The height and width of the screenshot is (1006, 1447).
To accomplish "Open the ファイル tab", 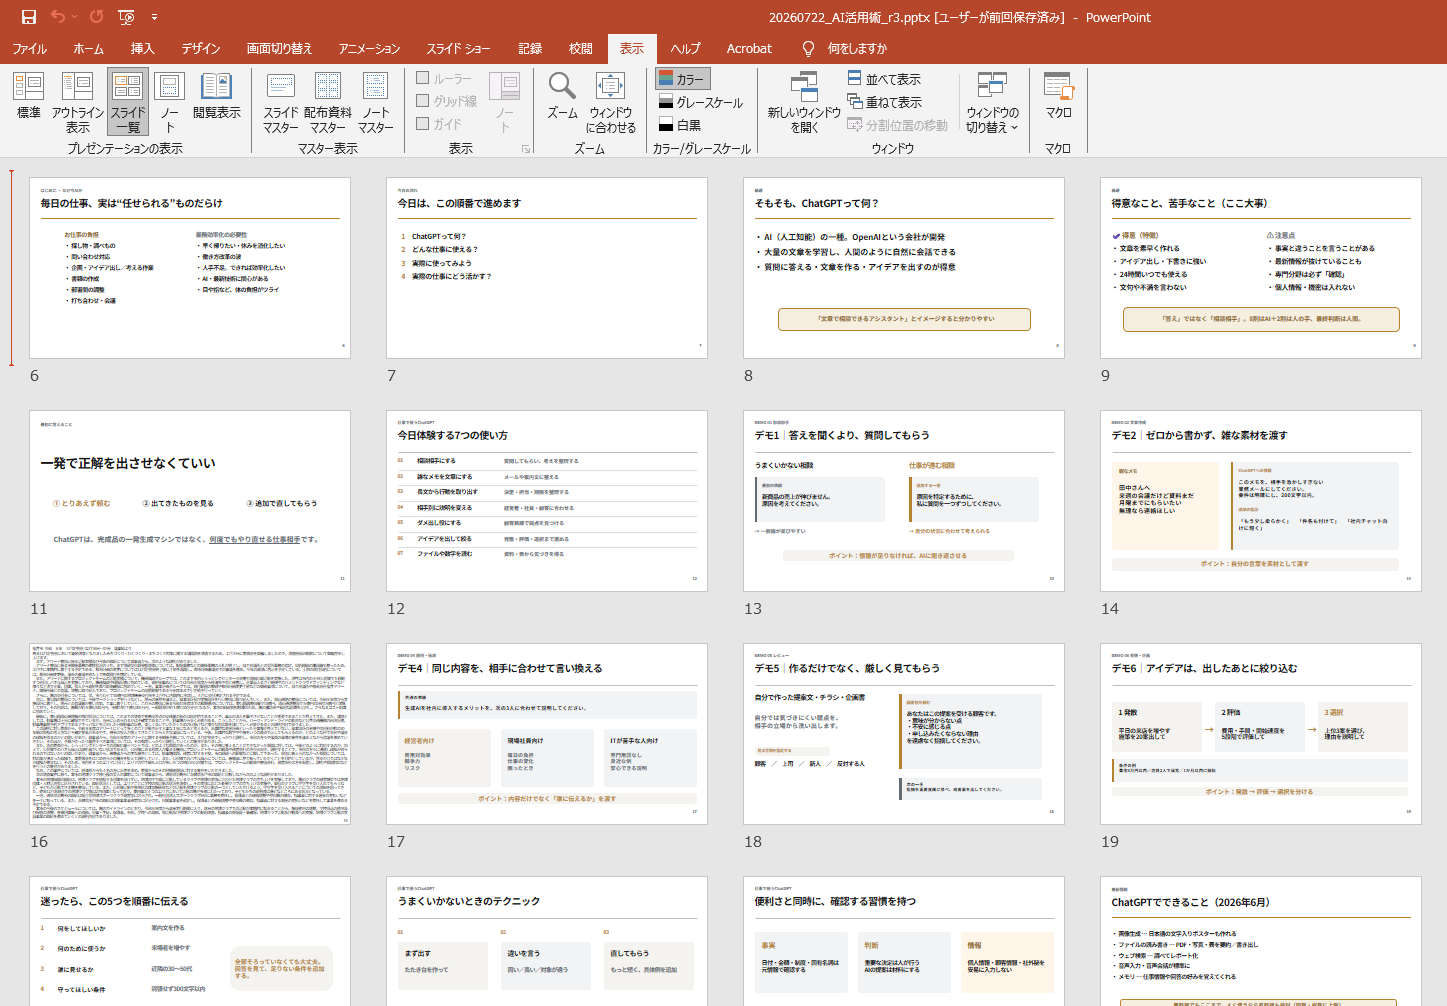I will tap(29, 48).
